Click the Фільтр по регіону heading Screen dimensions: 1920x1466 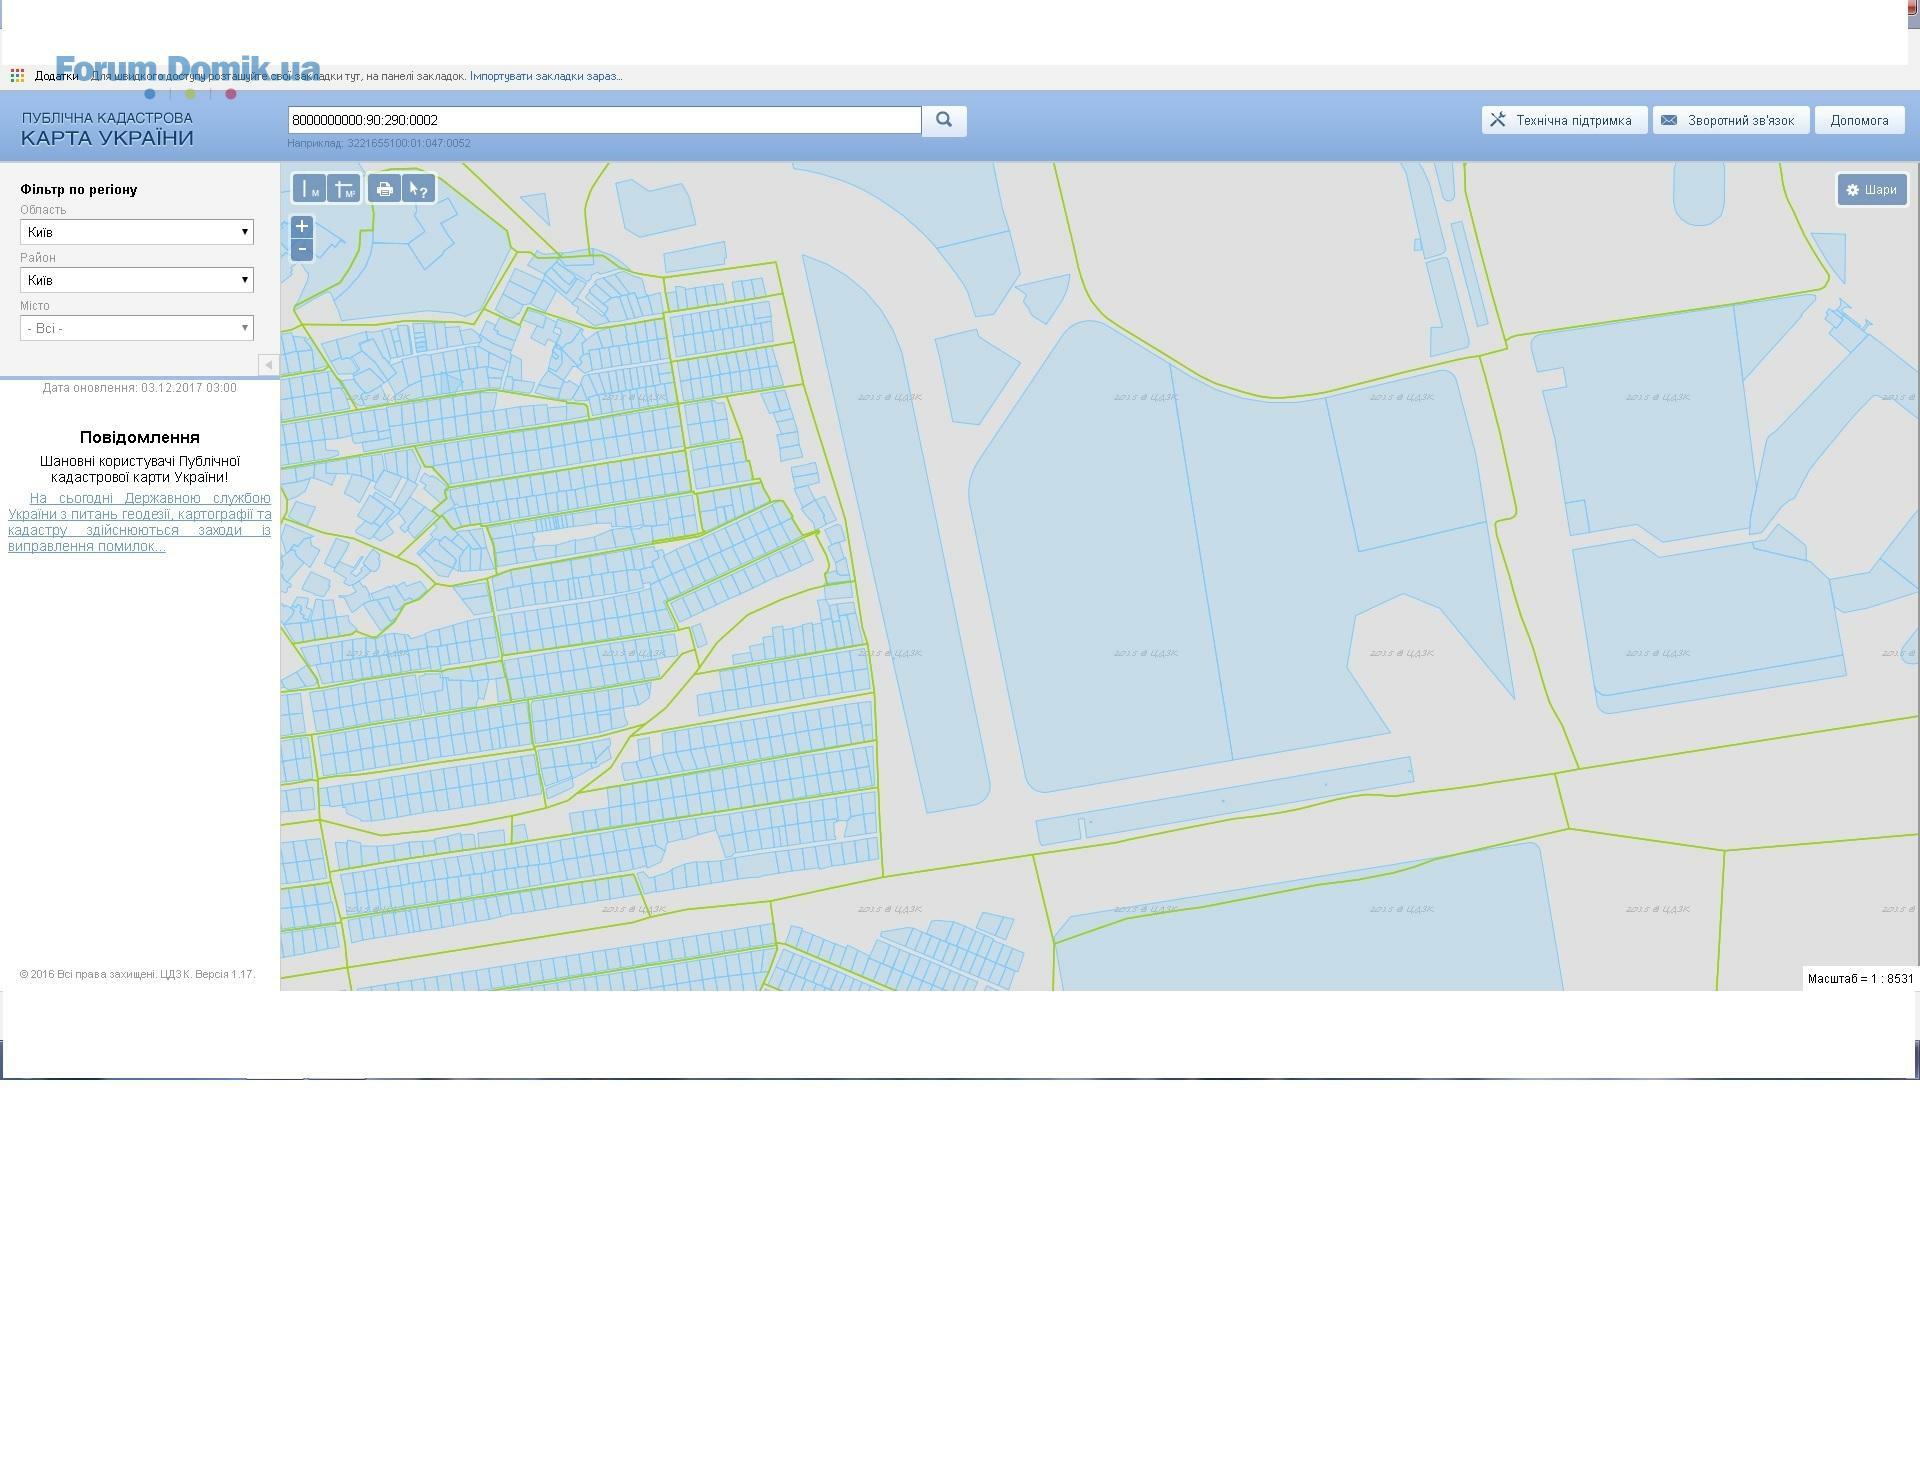click(x=79, y=189)
